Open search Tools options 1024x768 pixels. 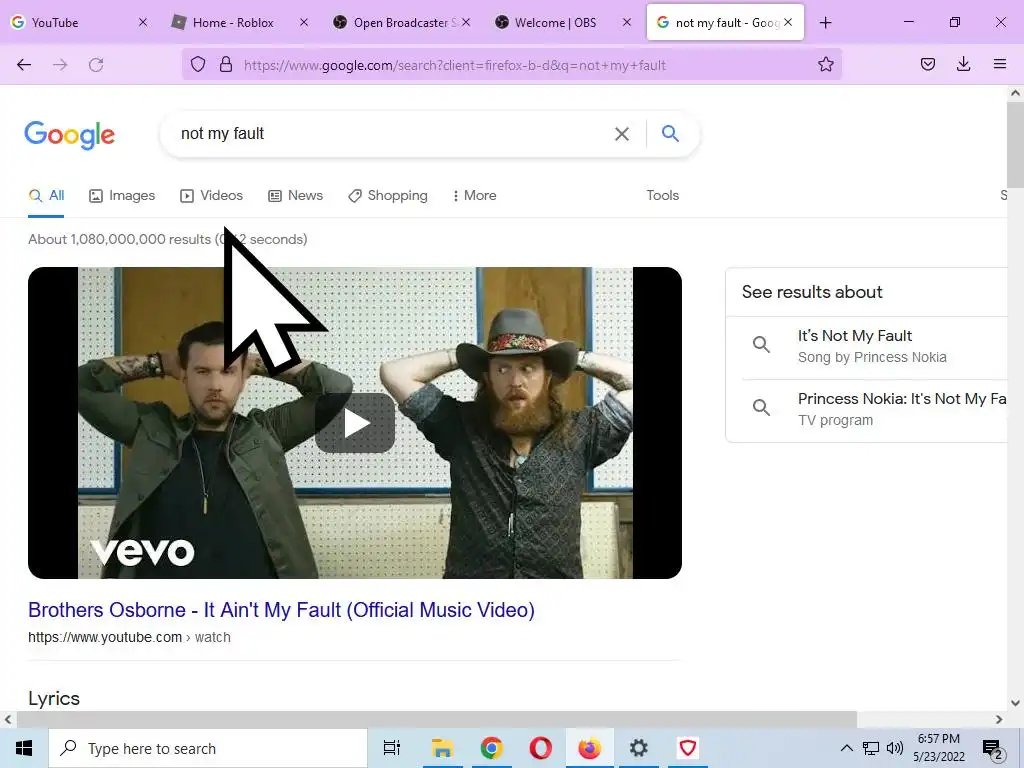663,195
